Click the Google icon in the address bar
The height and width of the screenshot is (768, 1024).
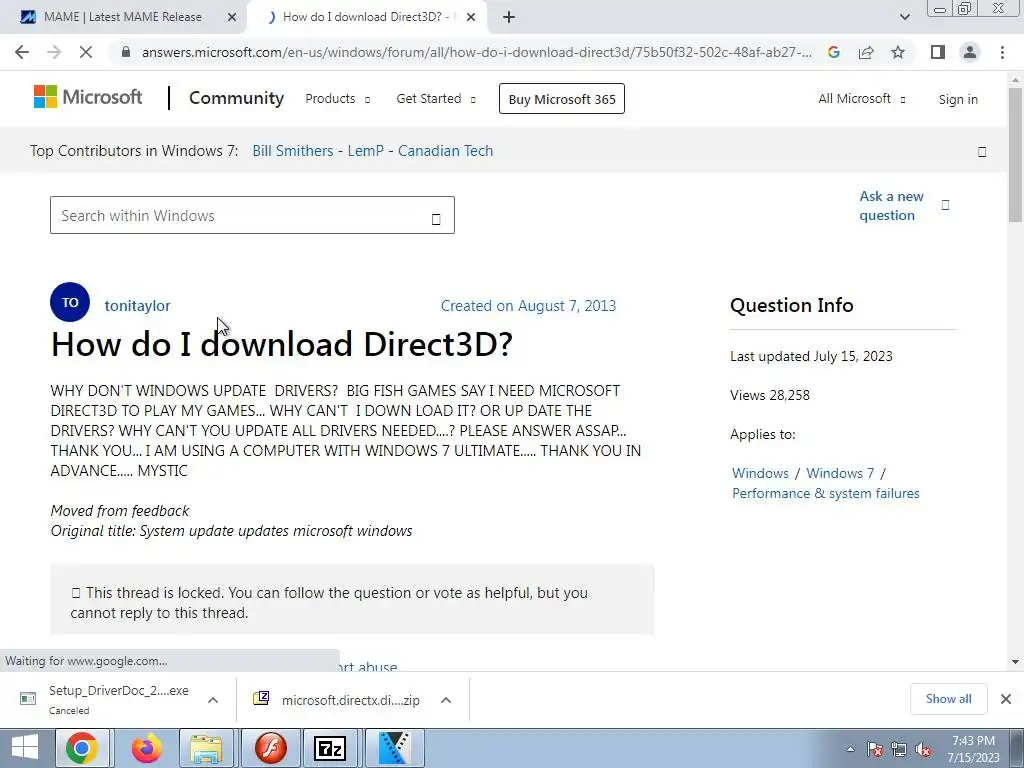833,52
